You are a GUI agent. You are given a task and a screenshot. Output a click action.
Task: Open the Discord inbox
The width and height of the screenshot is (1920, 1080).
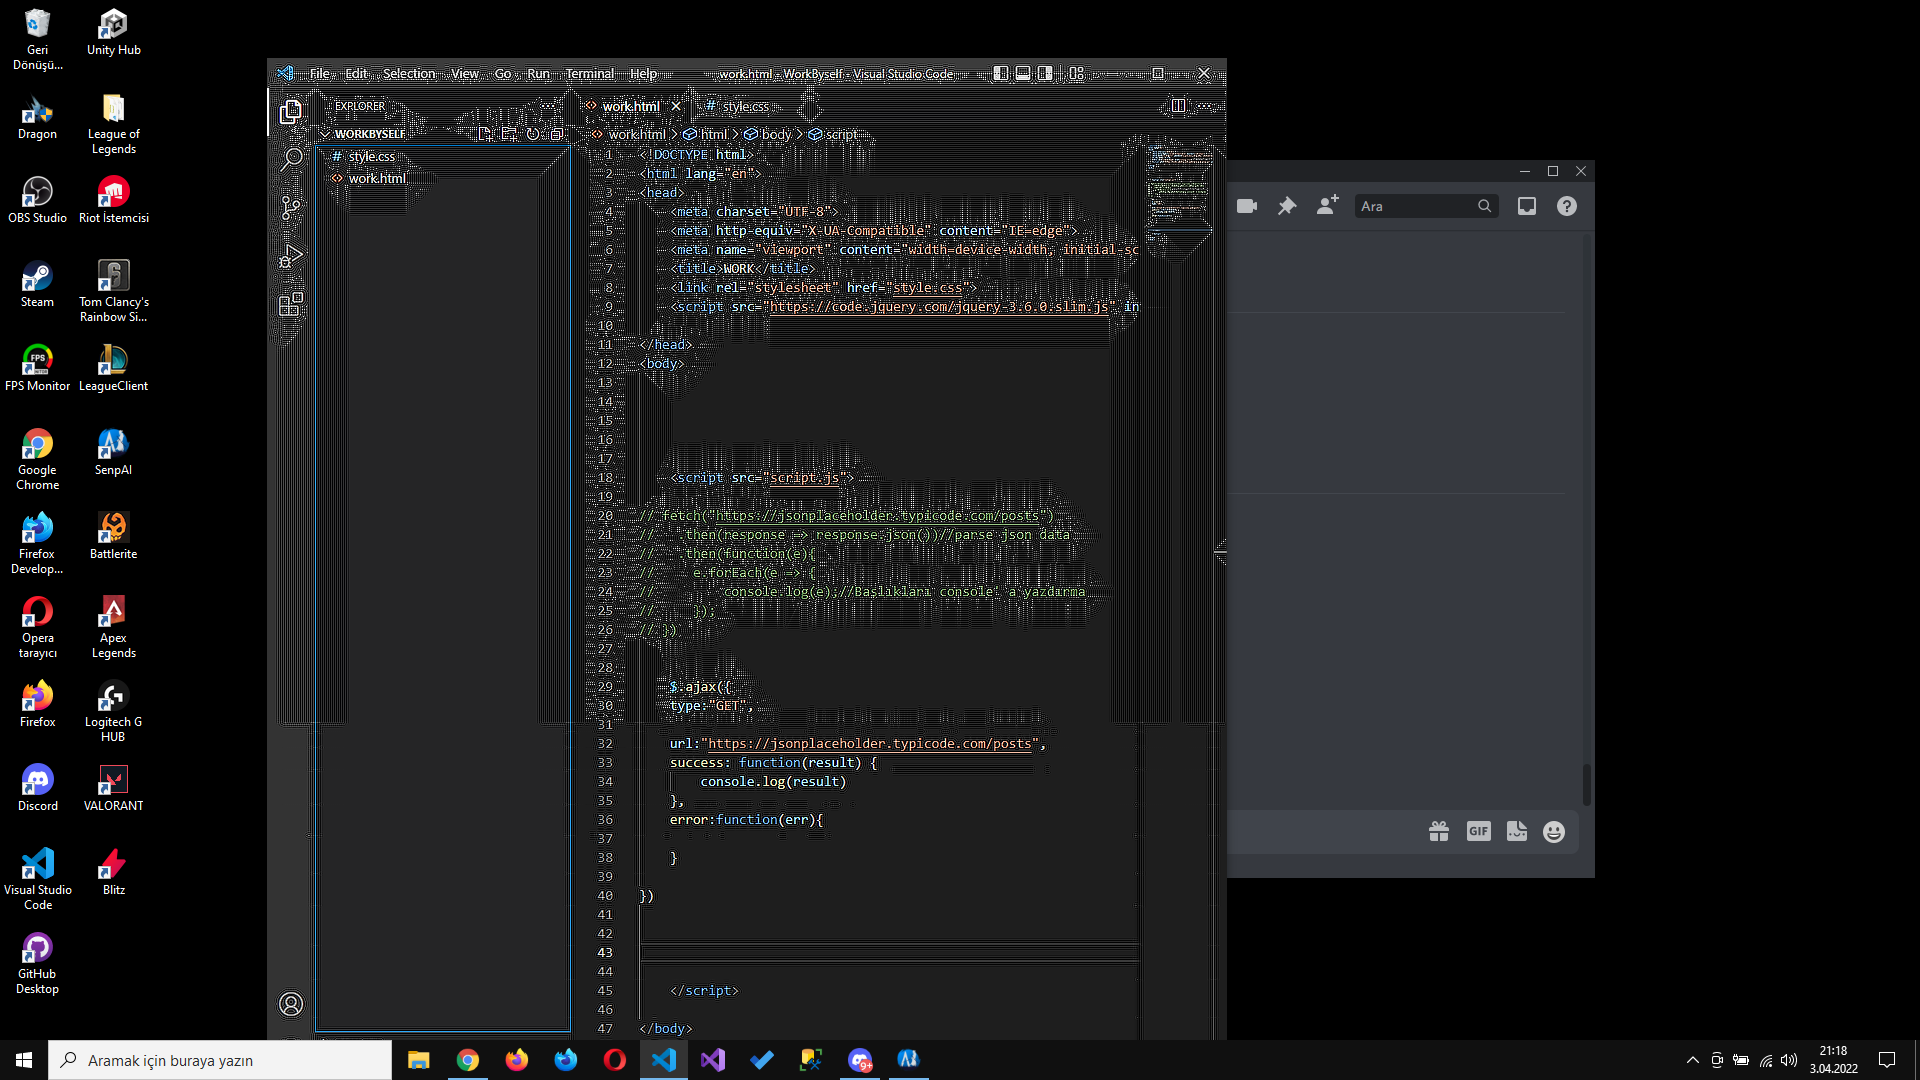coord(1527,206)
